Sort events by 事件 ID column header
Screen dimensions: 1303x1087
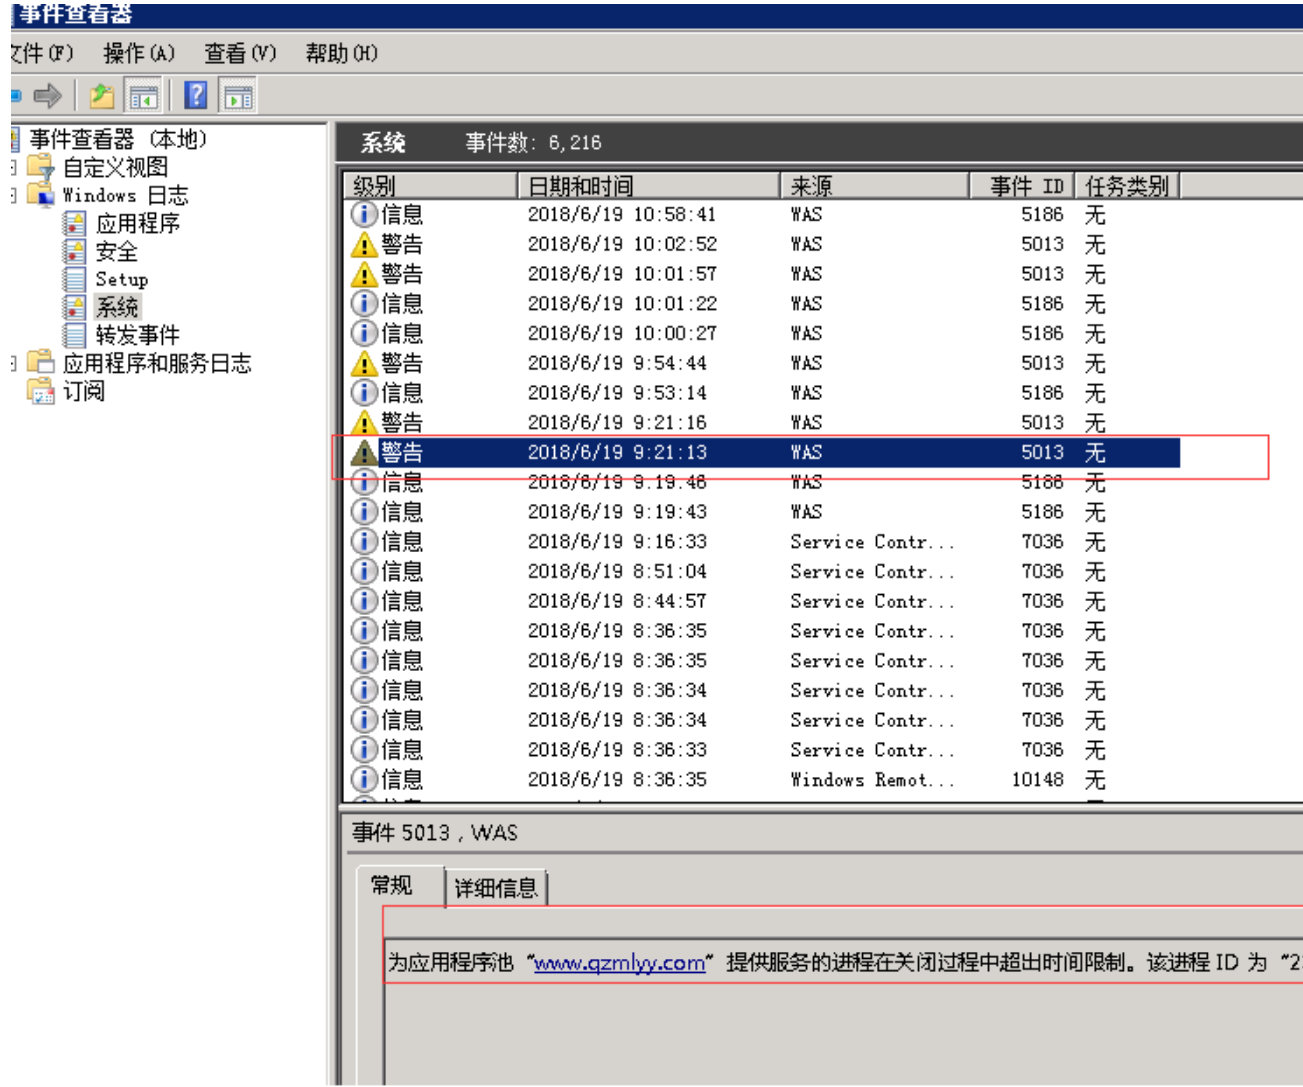click(1022, 186)
